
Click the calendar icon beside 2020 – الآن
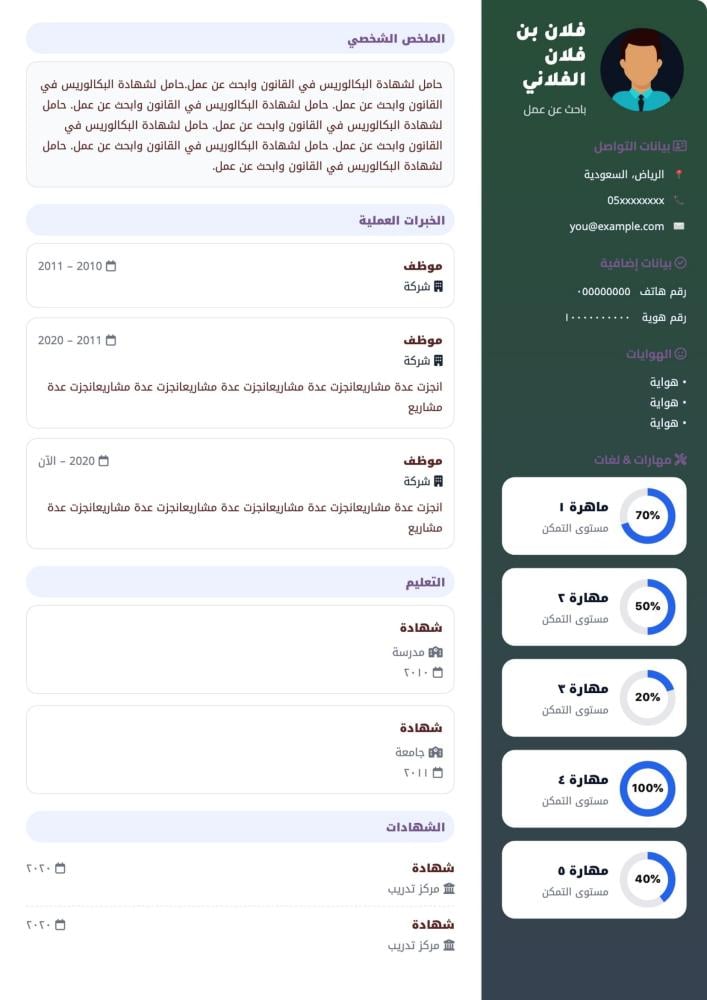pyautogui.click(x=103, y=461)
